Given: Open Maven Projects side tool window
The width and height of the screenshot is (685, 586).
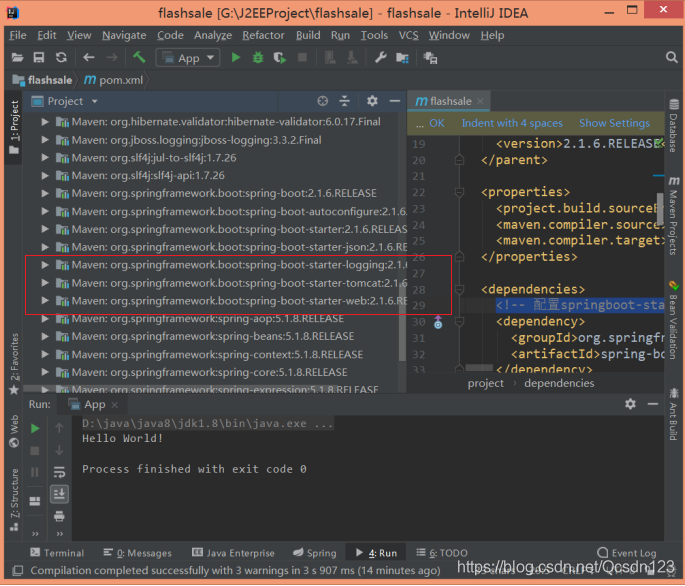Looking at the screenshot, I should coord(673,216).
